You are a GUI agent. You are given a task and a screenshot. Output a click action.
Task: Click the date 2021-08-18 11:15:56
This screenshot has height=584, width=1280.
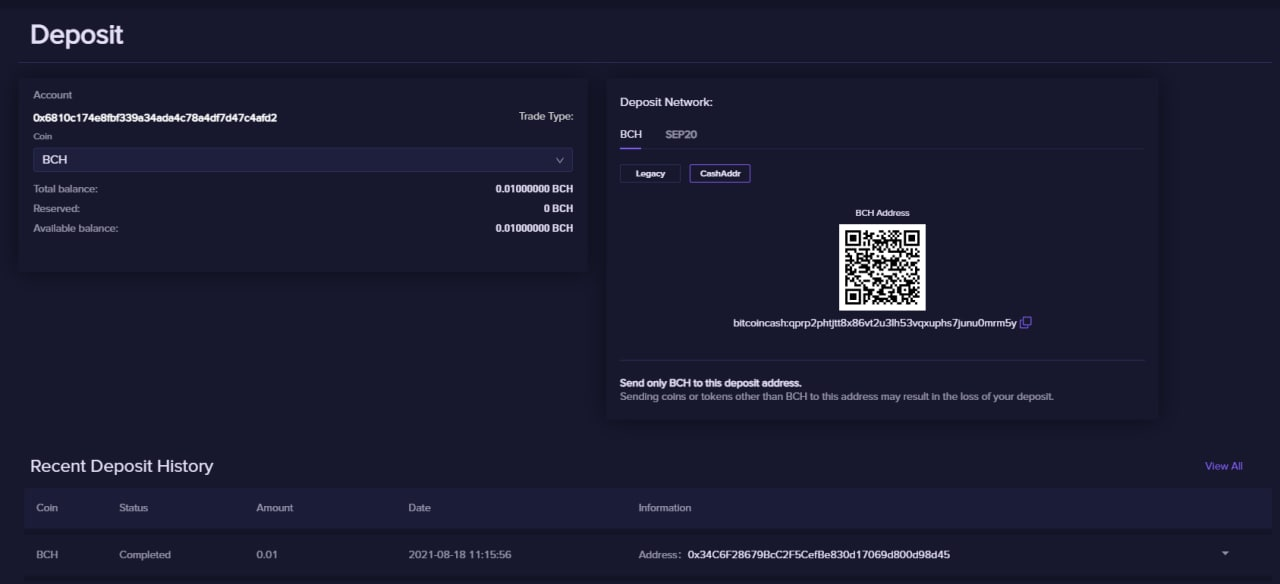pyautogui.click(x=460, y=554)
